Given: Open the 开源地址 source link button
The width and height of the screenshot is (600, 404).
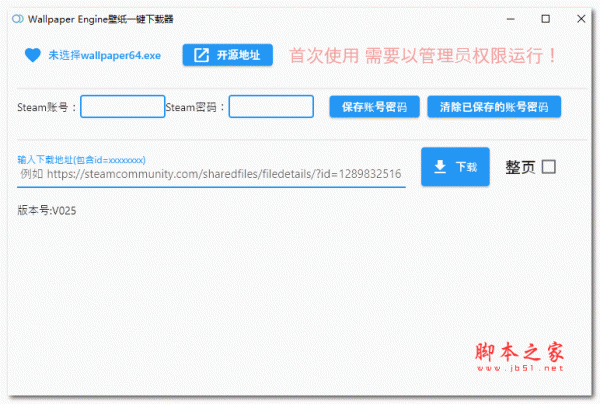Looking at the screenshot, I should [228, 55].
